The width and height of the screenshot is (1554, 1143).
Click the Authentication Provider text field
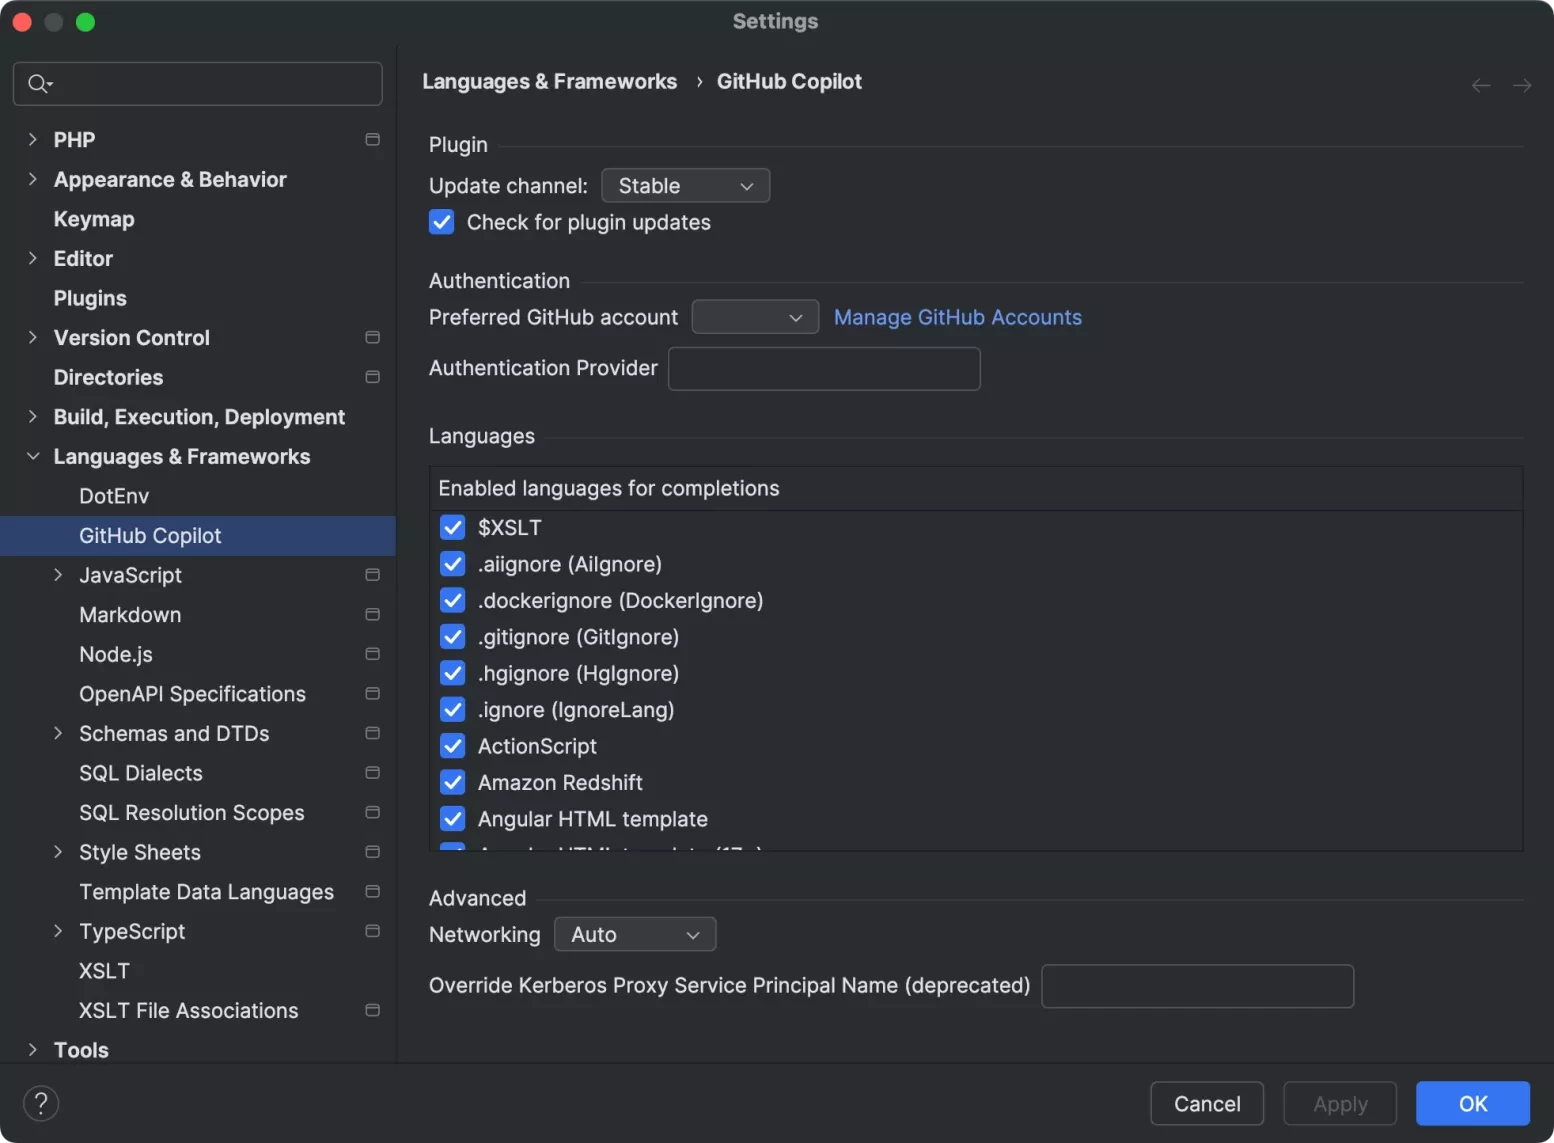824,369
